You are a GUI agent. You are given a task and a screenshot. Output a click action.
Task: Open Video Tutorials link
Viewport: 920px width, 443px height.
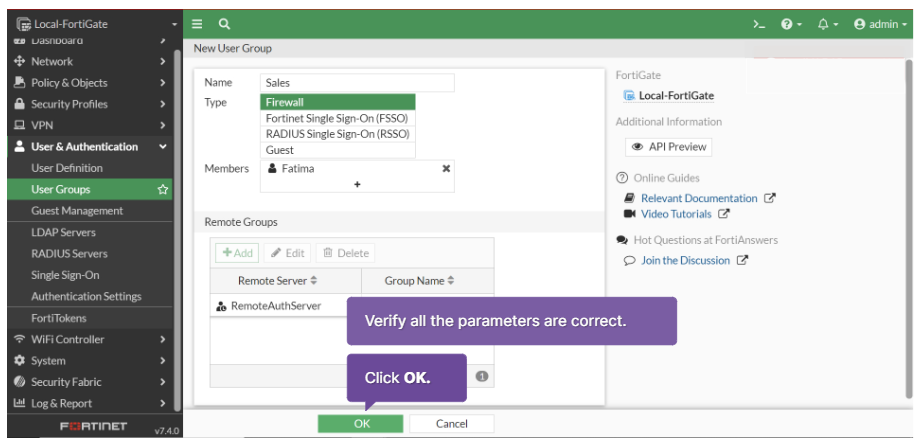tap(676, 214)
